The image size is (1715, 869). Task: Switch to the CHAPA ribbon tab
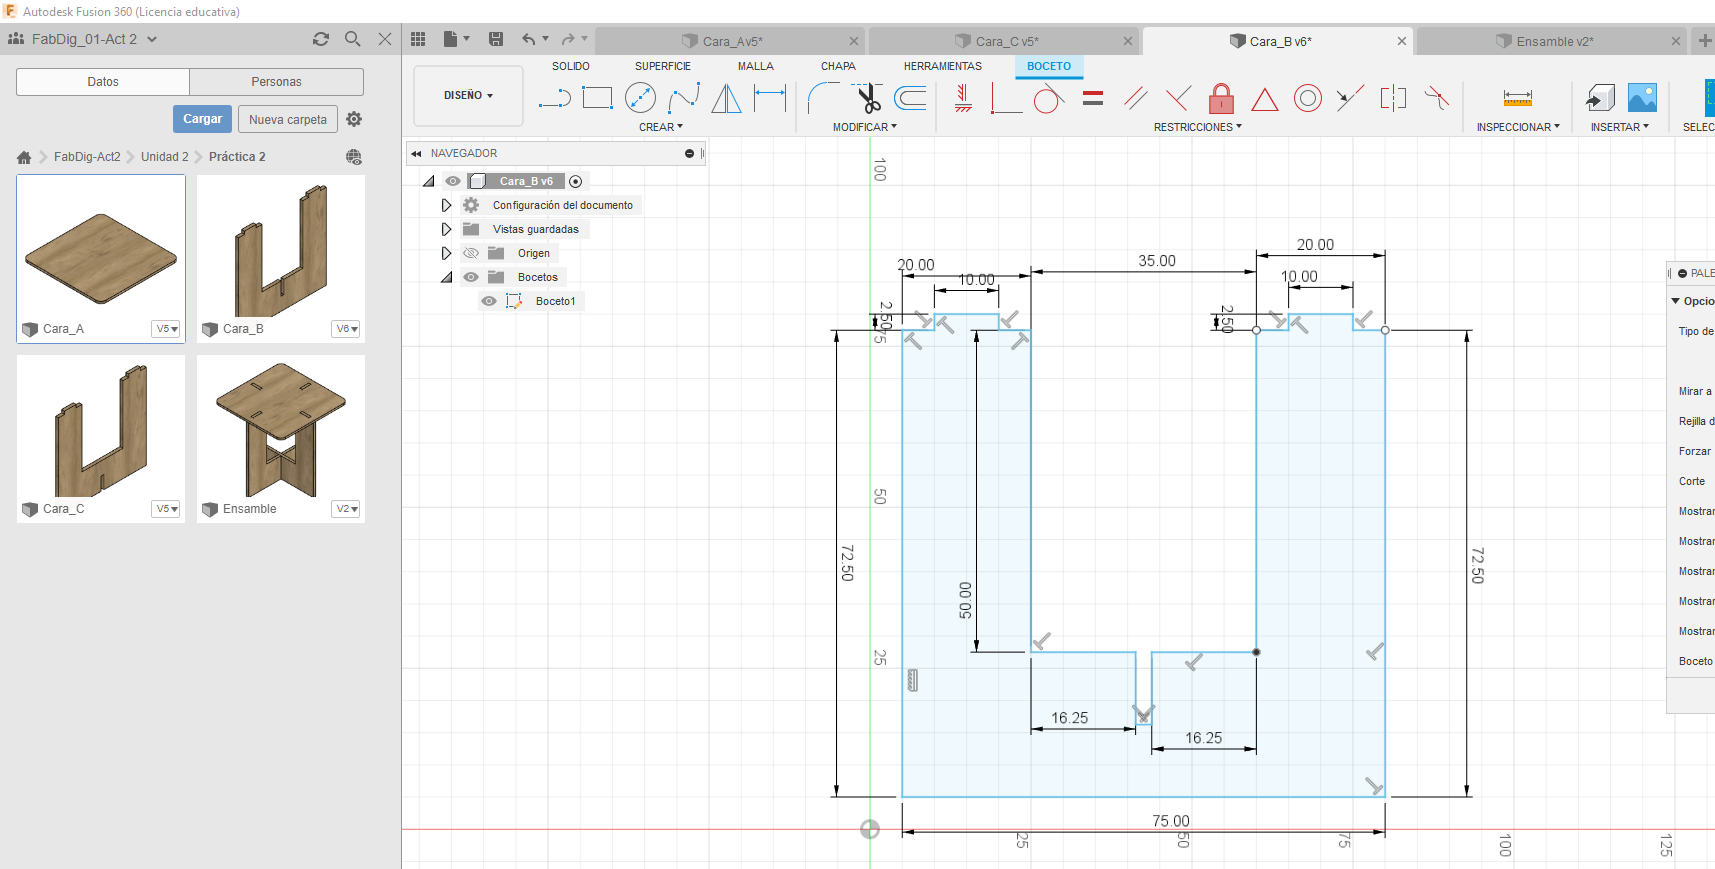838,66
